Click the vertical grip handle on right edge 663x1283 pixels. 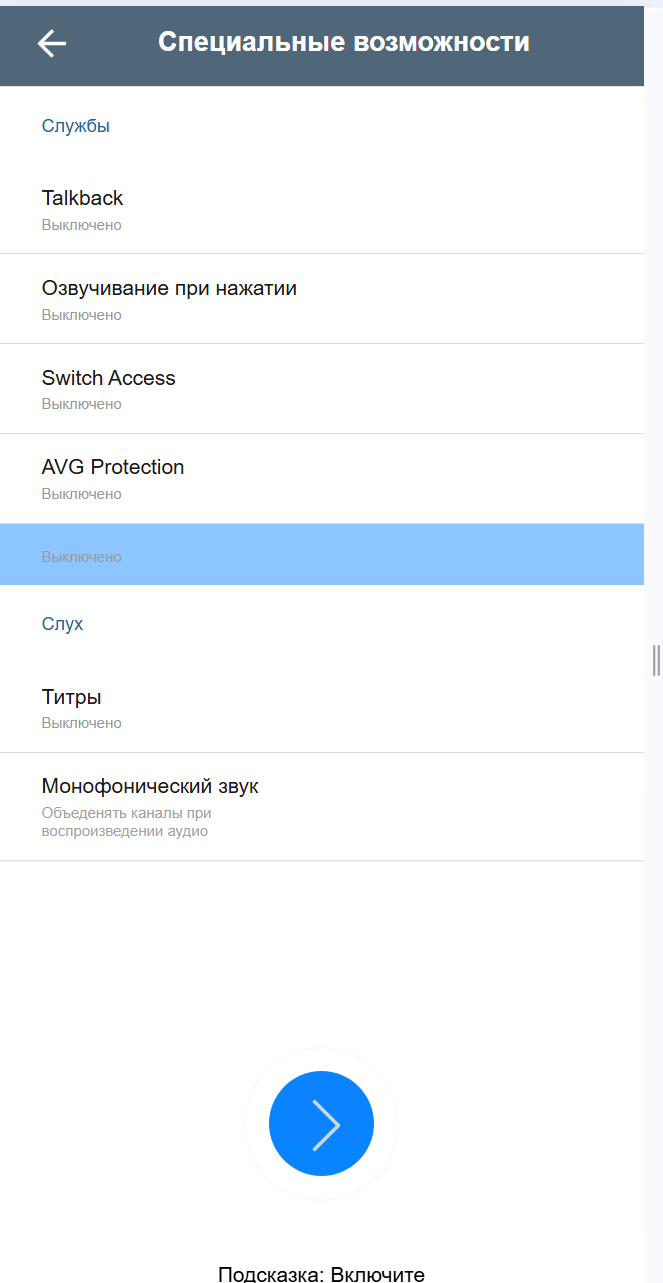656,660
